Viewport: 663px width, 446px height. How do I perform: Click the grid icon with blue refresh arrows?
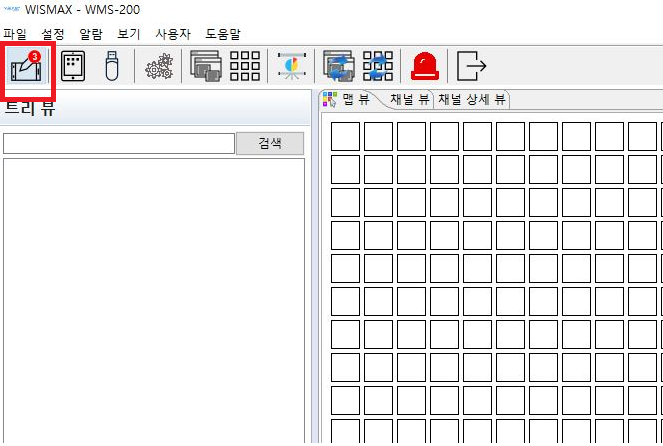coord(378,66)
